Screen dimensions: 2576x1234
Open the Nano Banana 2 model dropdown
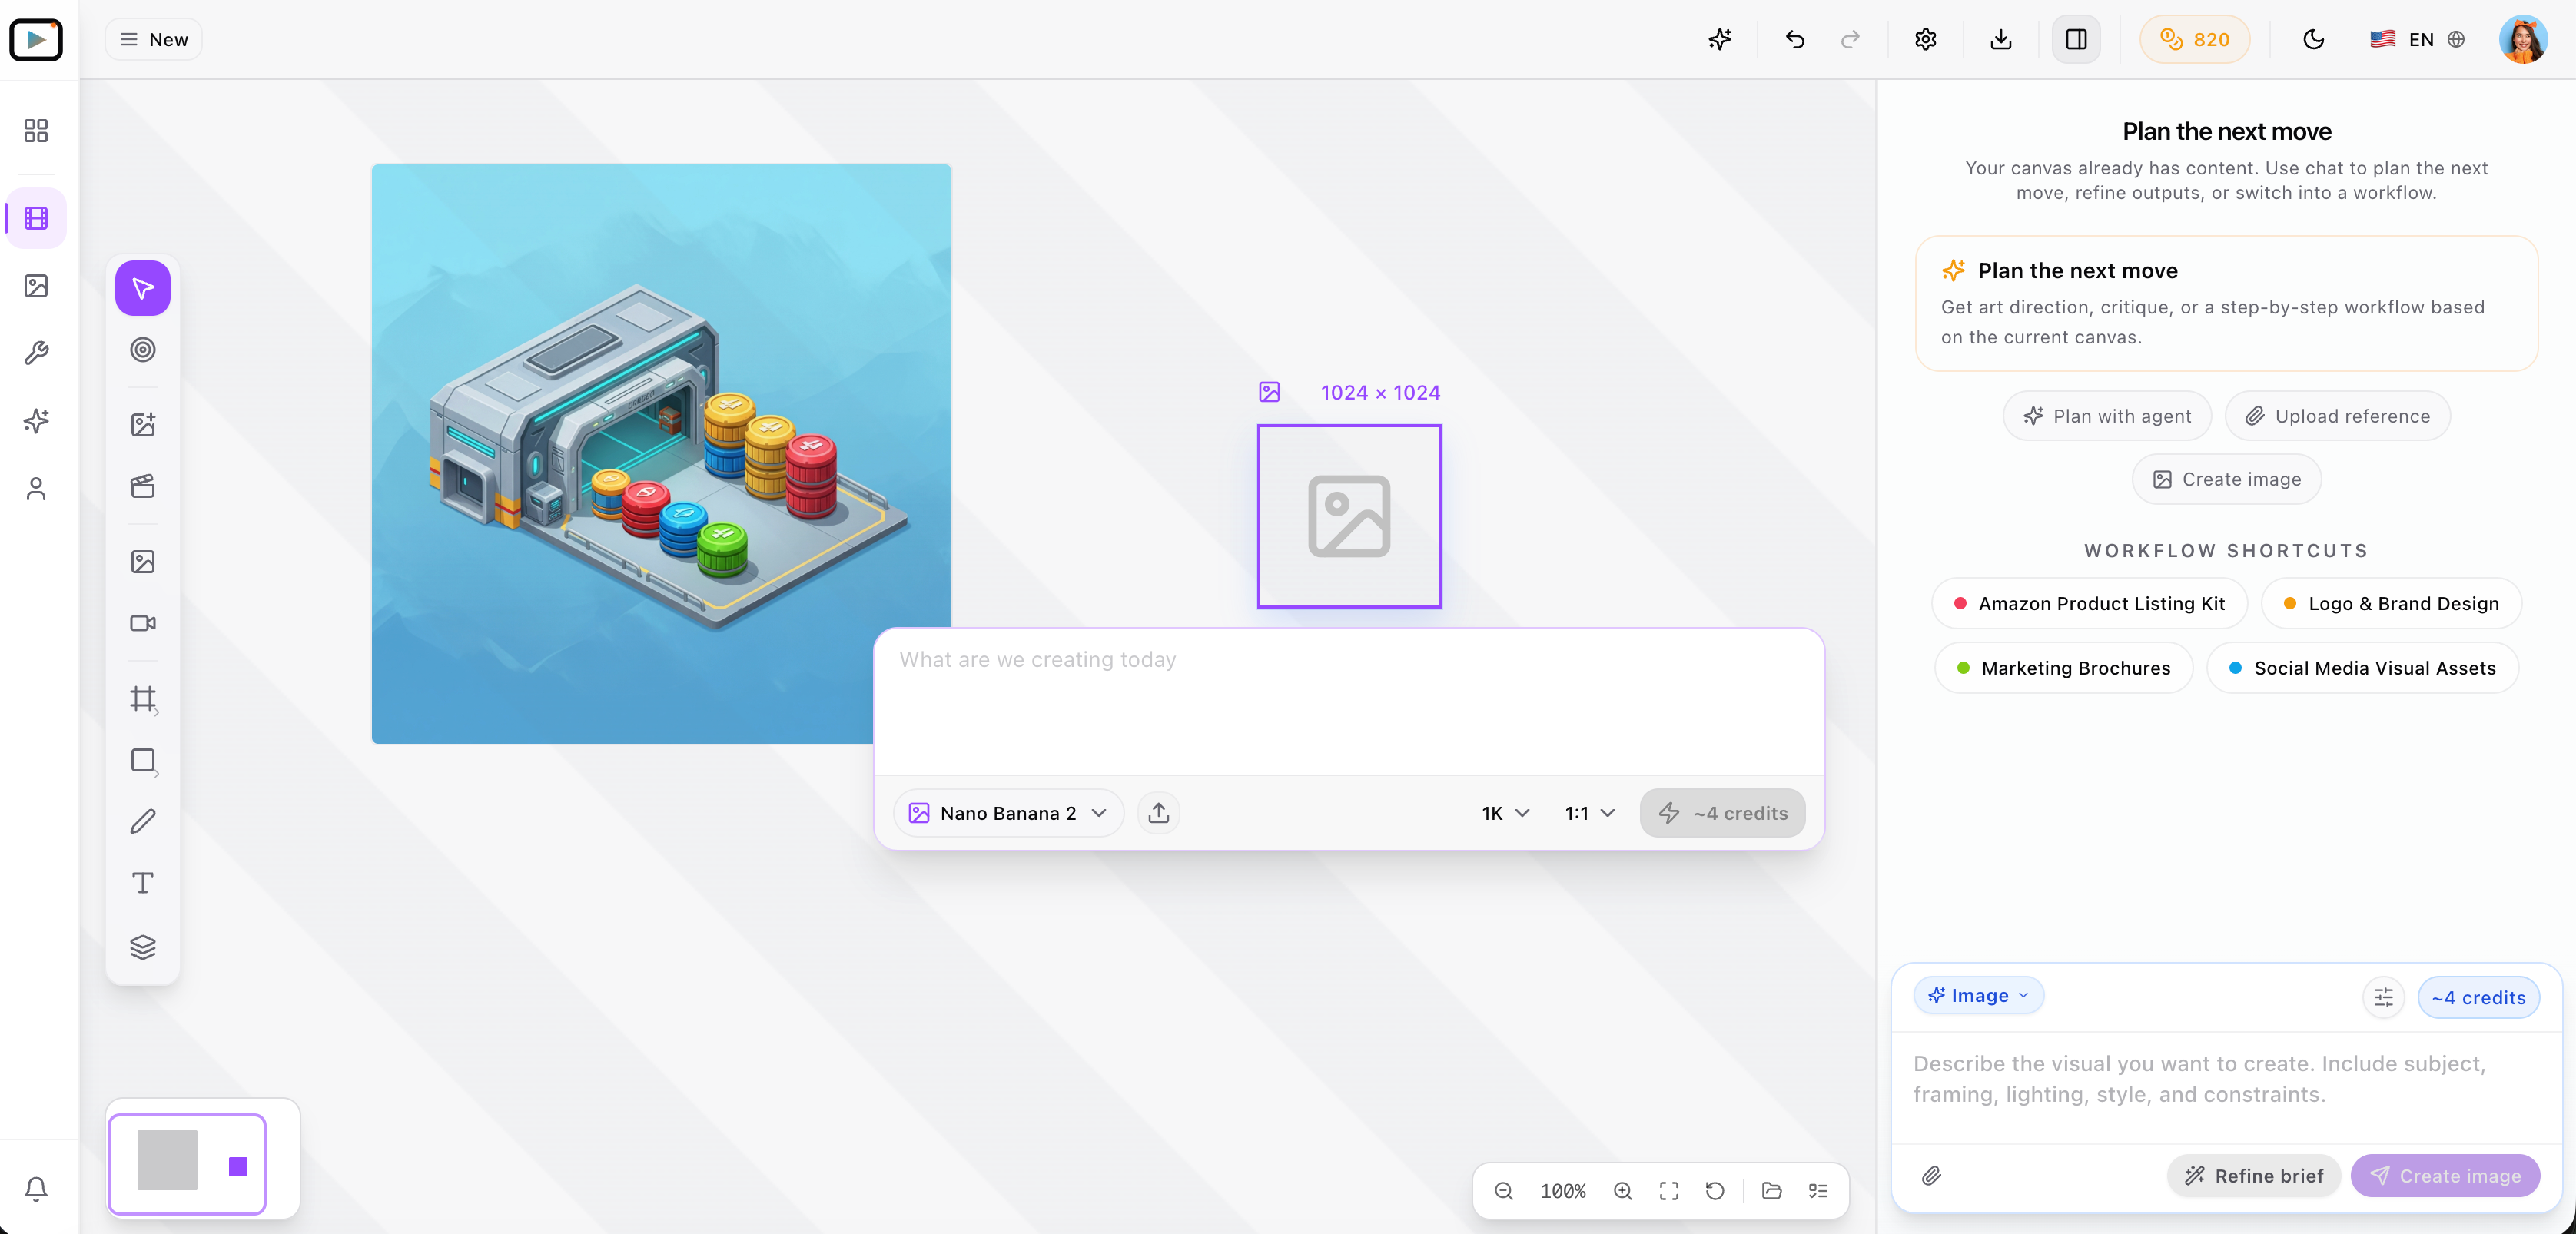[x=1008, y=813]
